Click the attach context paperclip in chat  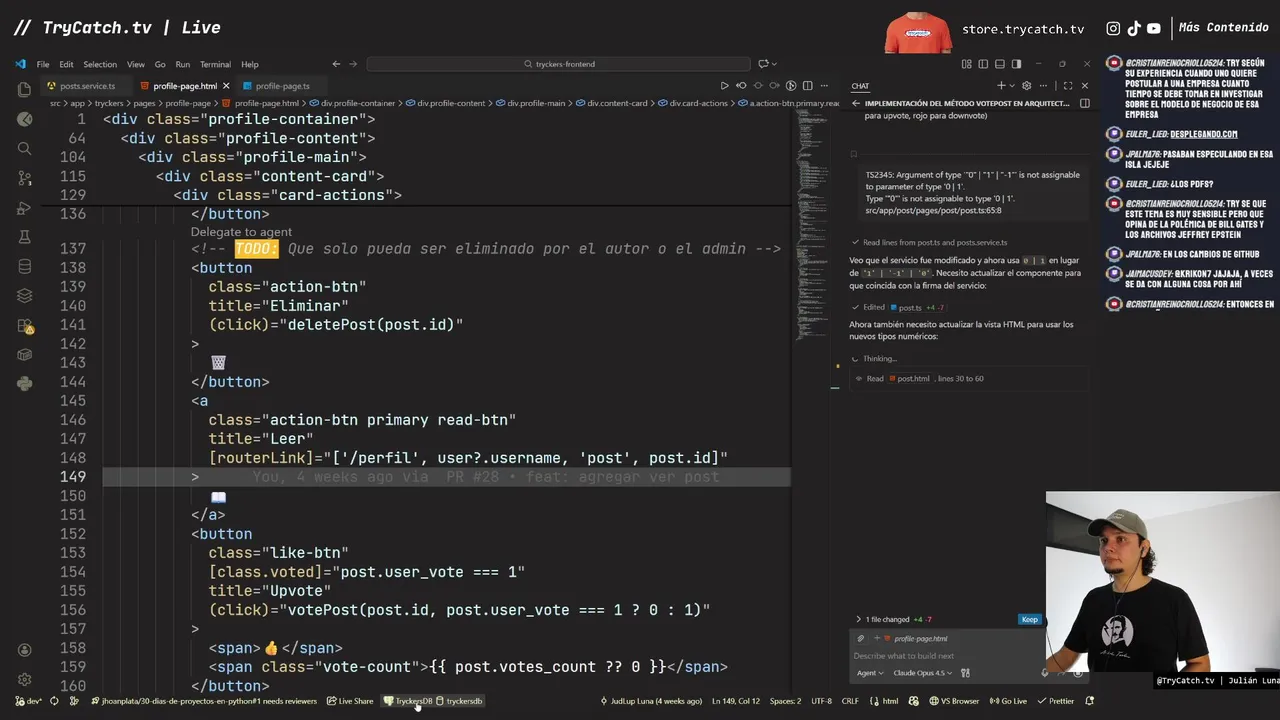(x=861, y=638)
